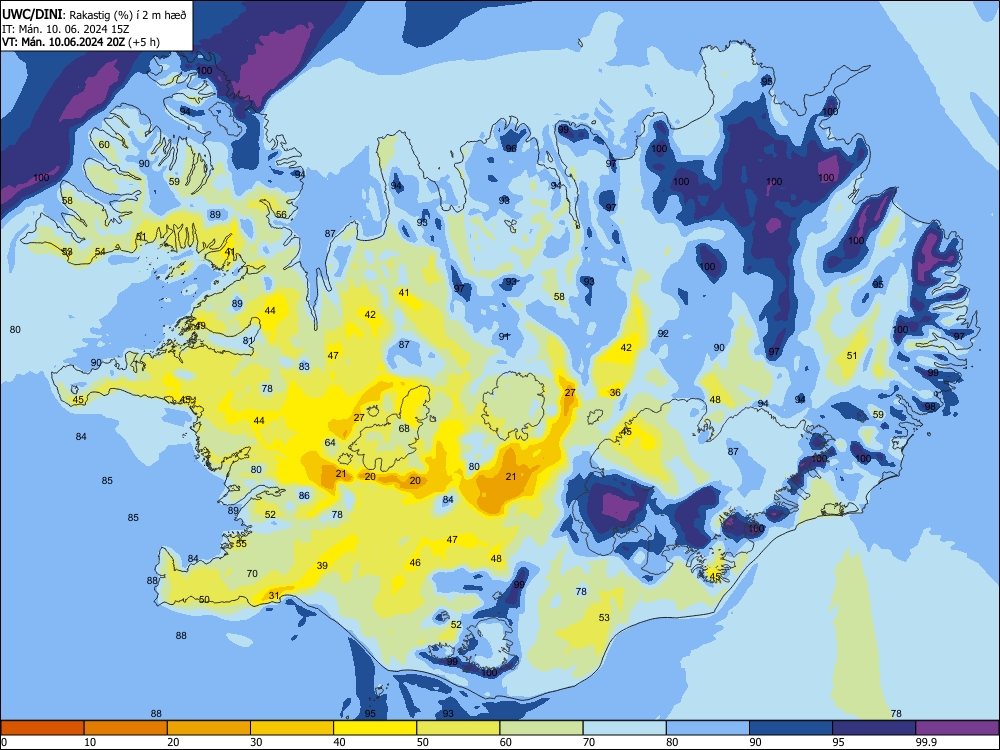Image resolution: width=1000 pixels, height=750 pixels.
Task: Click the humidity value '91' on the map
Action: point(504,336)
